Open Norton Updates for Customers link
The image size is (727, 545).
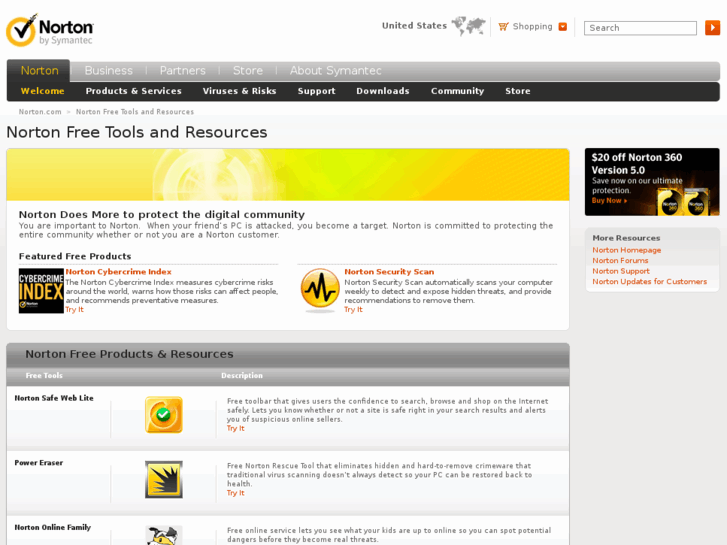[x=649, y=282]
